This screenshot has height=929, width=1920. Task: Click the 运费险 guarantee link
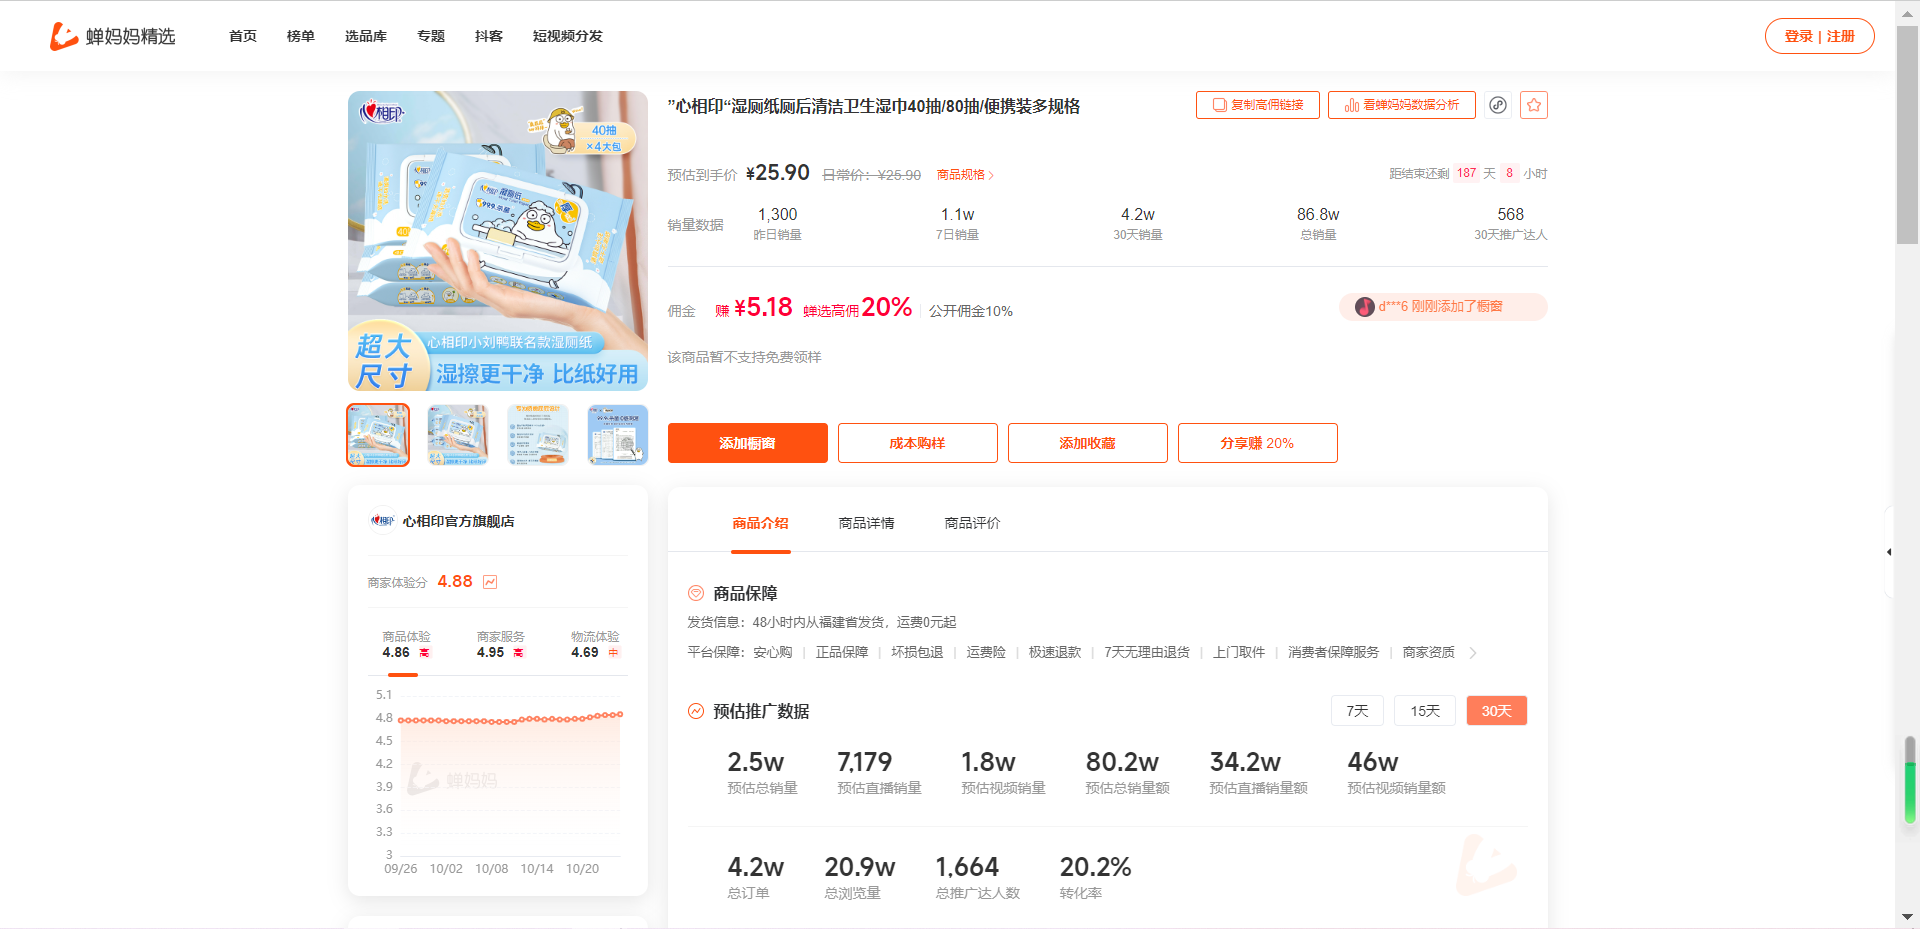point(986,652)
